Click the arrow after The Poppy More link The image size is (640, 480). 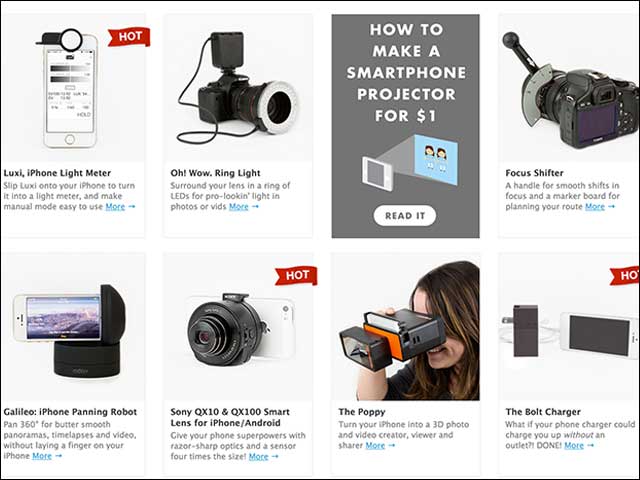pos(392,445)
